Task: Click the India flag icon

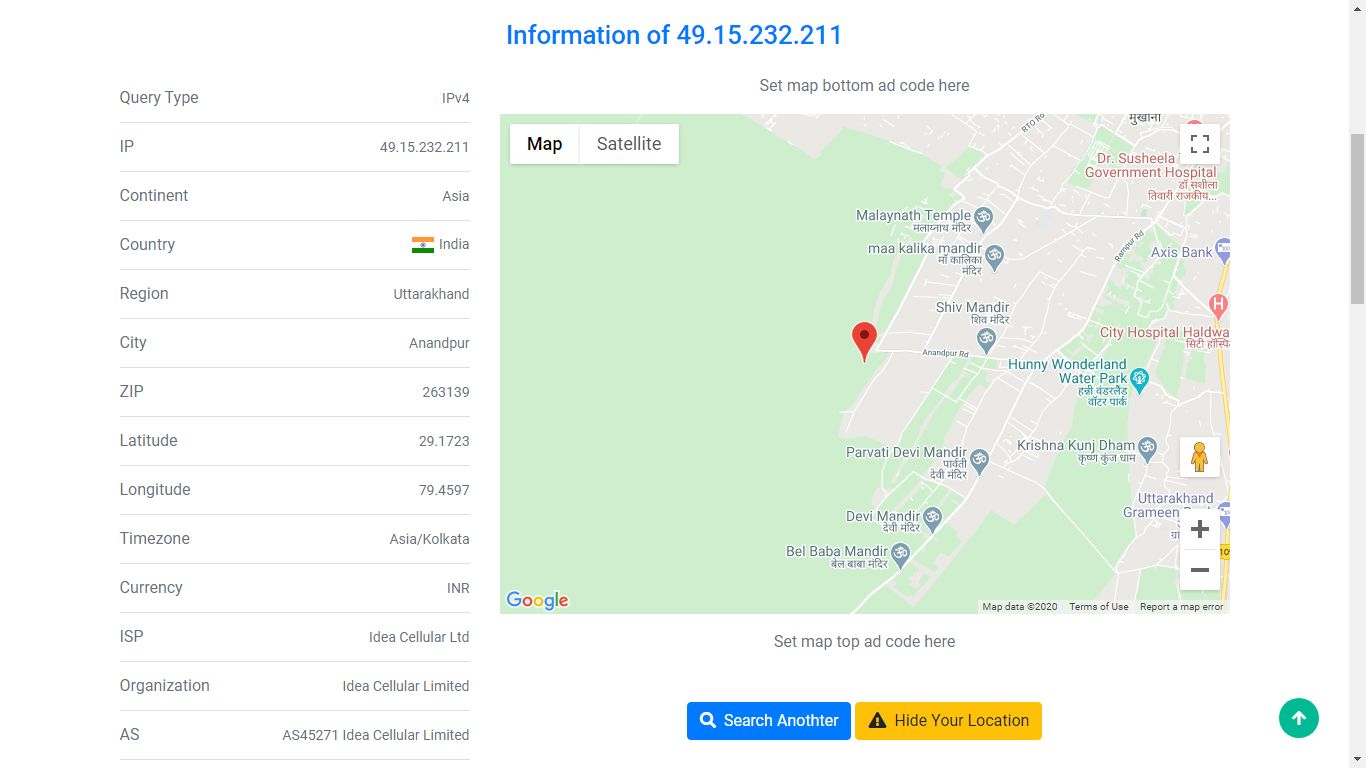Action: click(423, 245)
